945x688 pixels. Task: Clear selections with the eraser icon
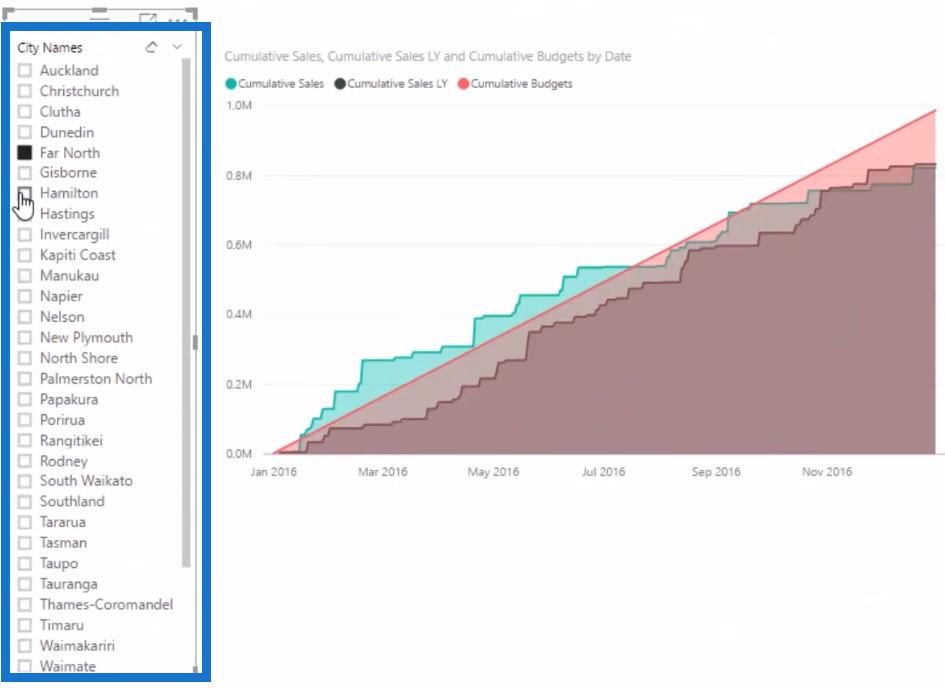click(x=151, y=47)
